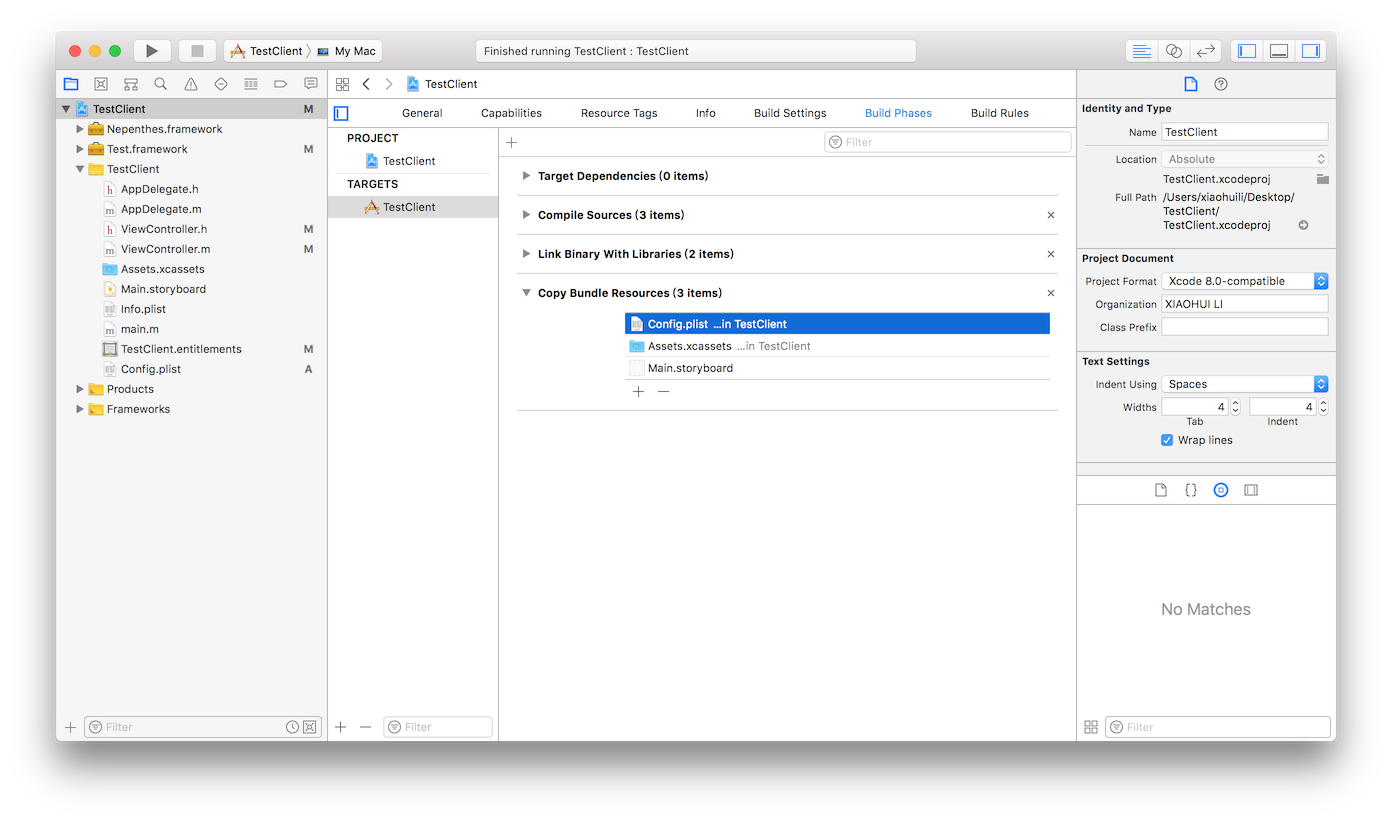Screen dimensions: 1392x821
Task: Add a new build phase with the plus icon
Action: [512, 142]
